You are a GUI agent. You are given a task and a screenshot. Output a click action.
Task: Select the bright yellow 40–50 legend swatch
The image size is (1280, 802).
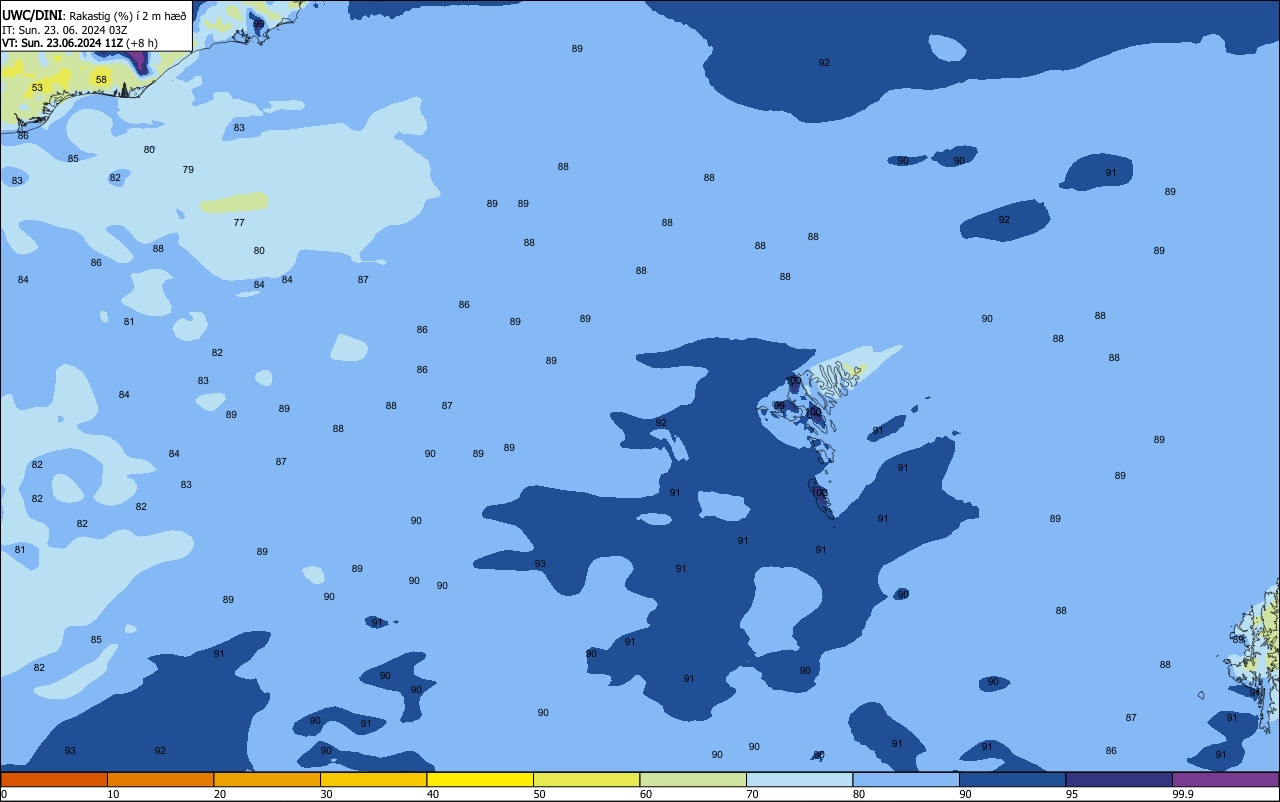(x=480, y=779)
